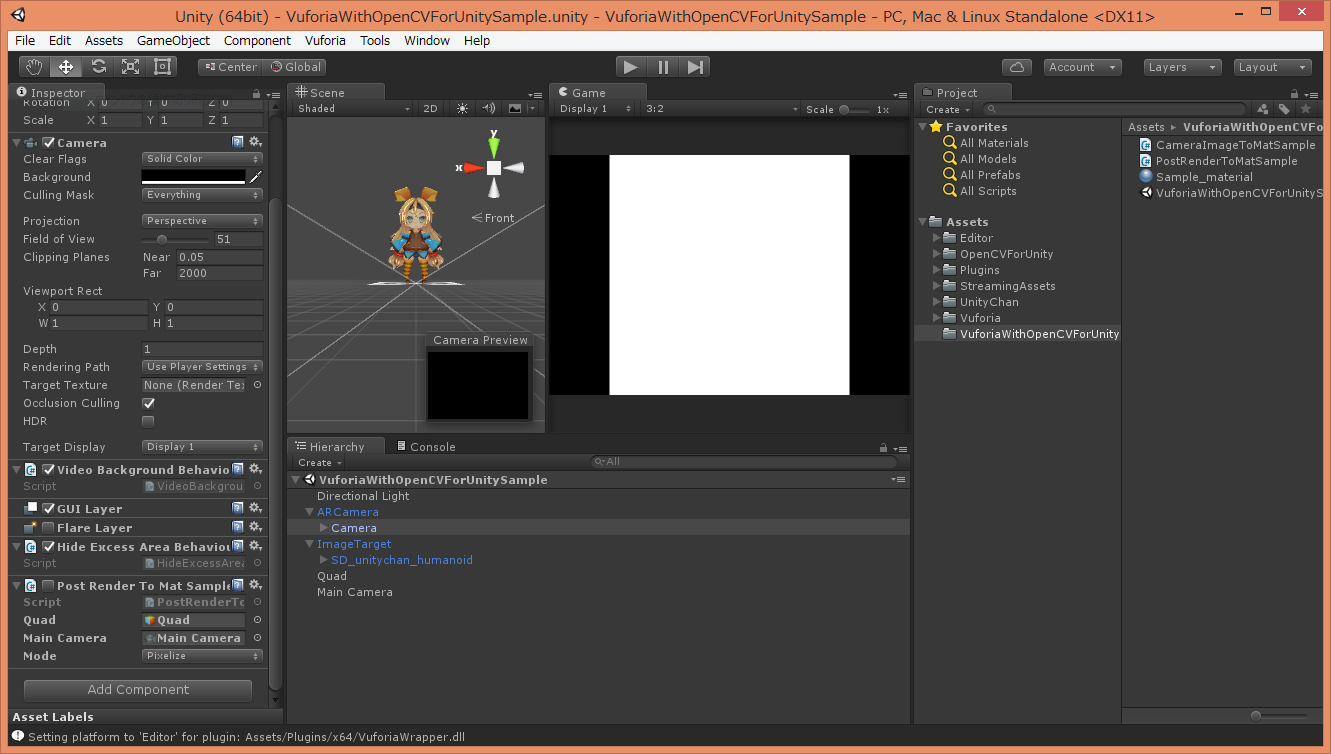Select the Rect transform tool
The height and width of the screenshot is (754, 1331).
coord(162,67)
